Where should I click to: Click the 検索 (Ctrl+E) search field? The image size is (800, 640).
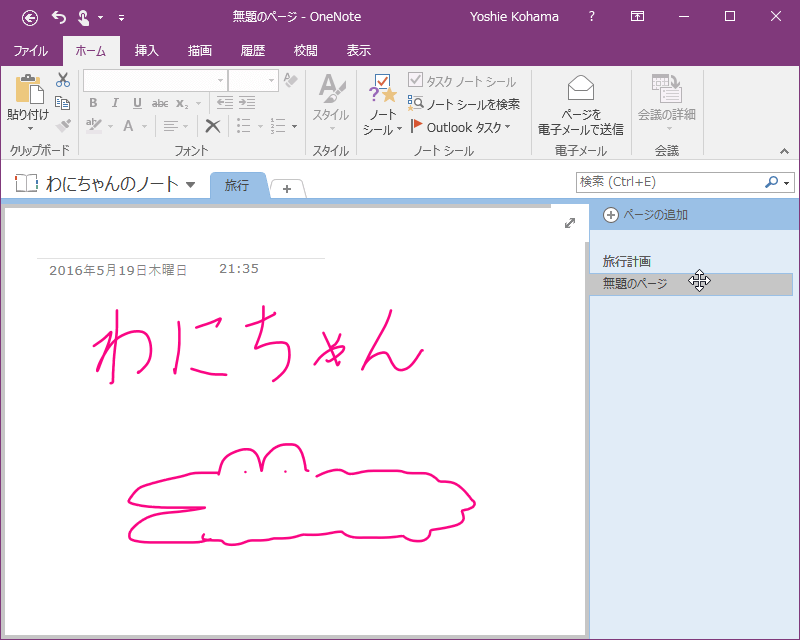coord(670,182)
